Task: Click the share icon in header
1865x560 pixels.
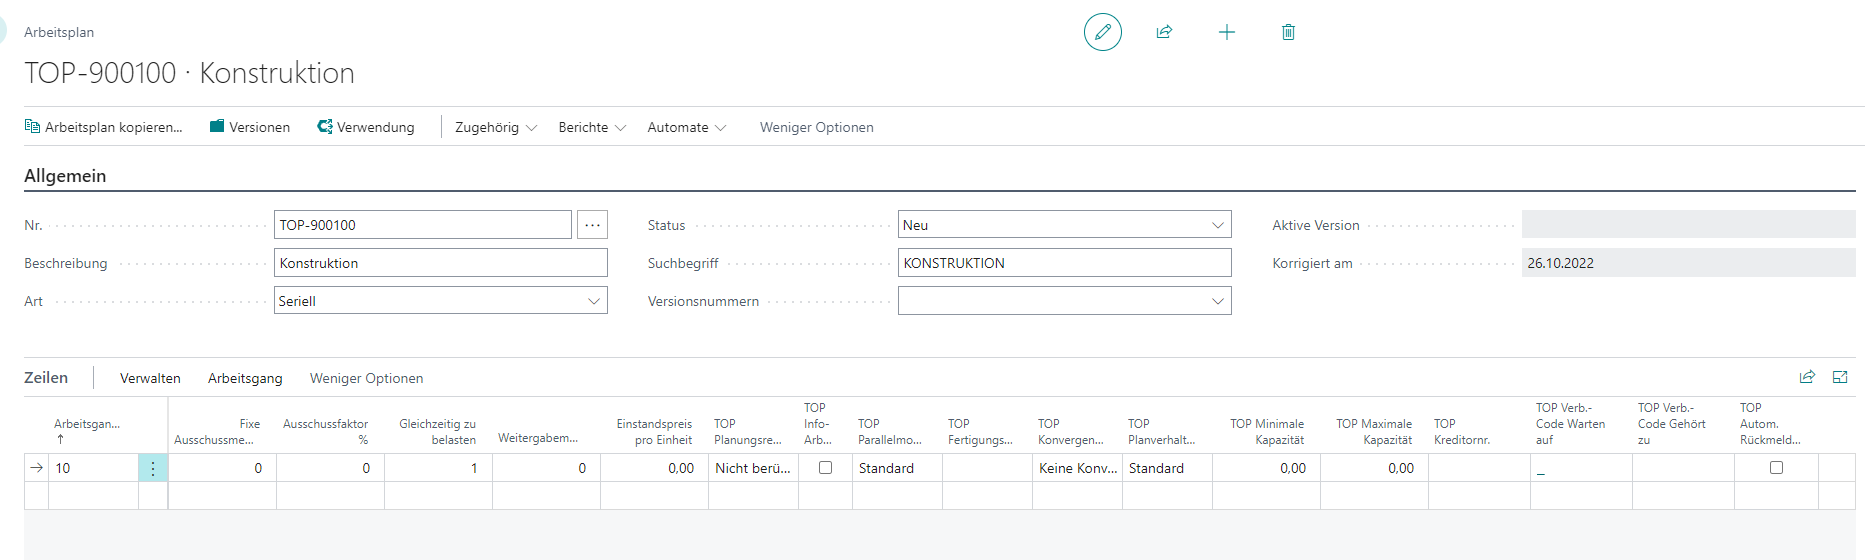Action: pos(1164,32)
